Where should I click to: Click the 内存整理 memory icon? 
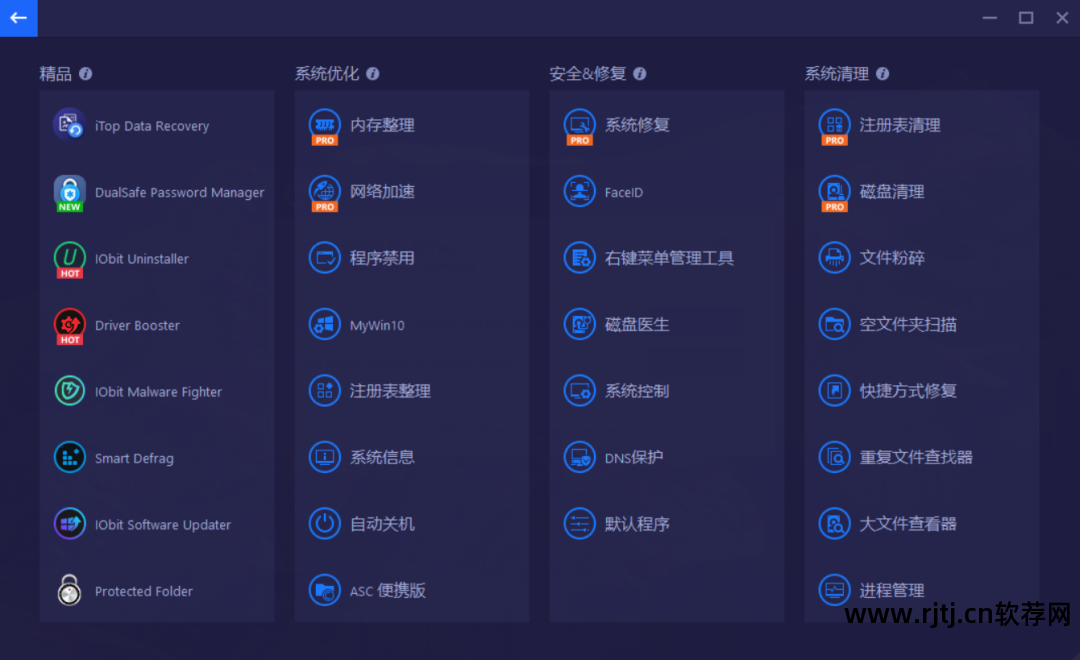(324, 126)
